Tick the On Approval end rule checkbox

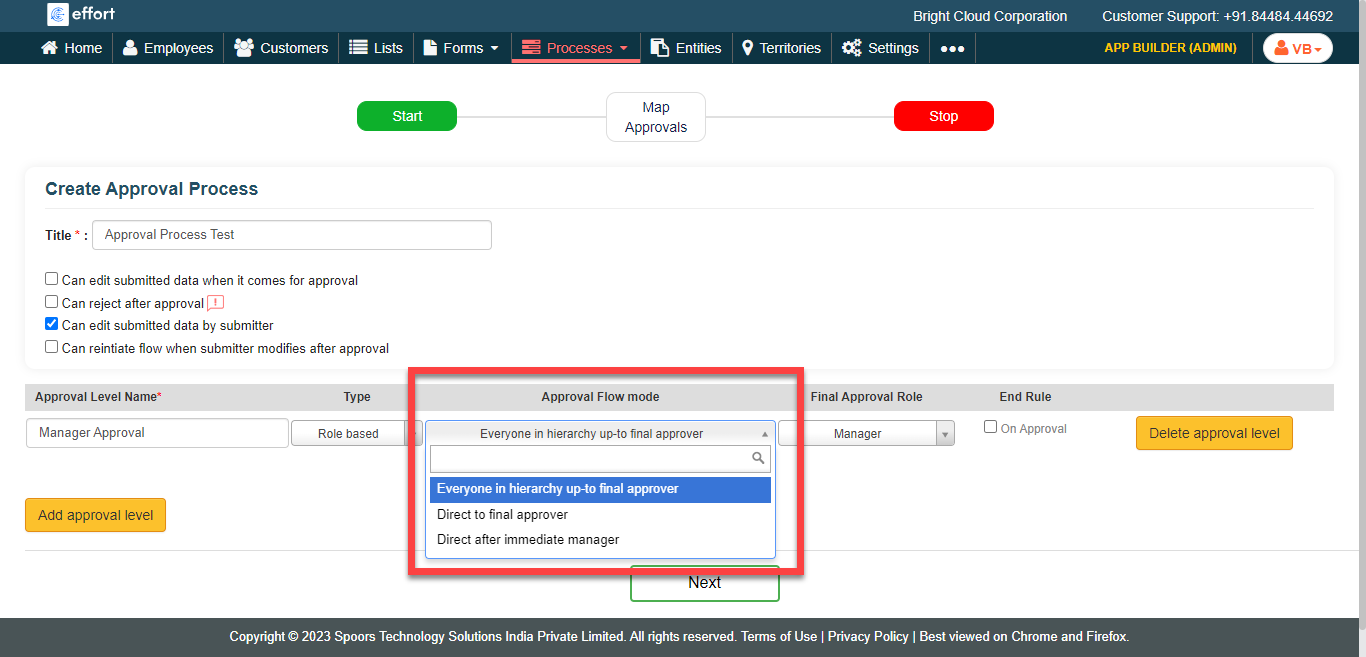[991, 427]
